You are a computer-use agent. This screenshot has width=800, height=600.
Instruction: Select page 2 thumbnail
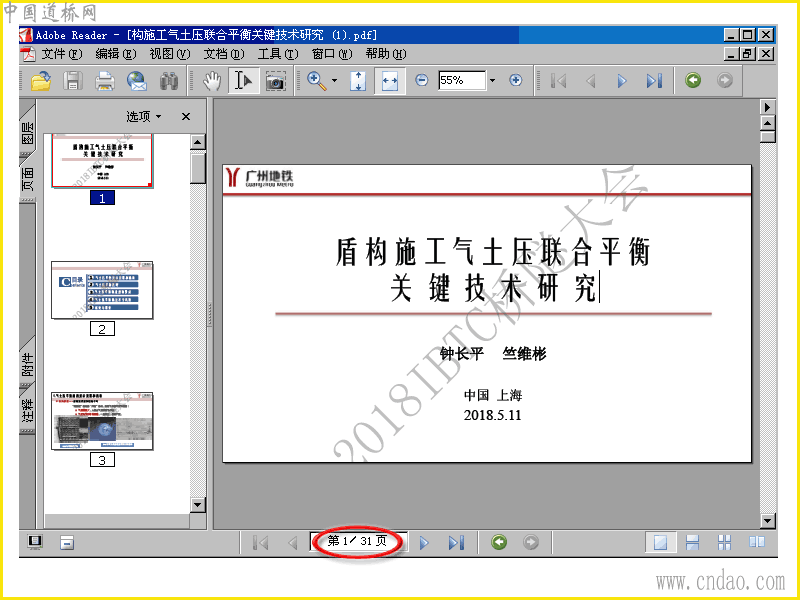[x=102, y=290]
